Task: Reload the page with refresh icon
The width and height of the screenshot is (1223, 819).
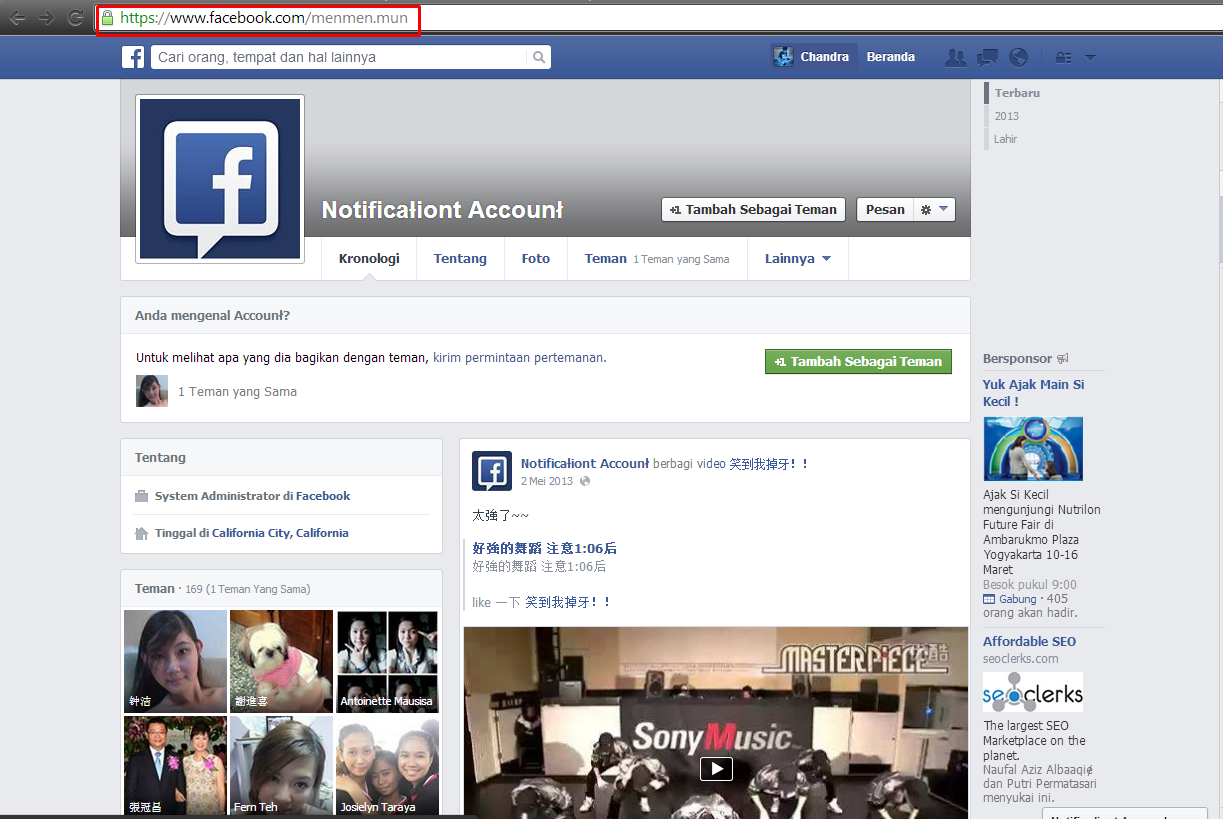Action: pyautogui.click(x=76, y=18)
